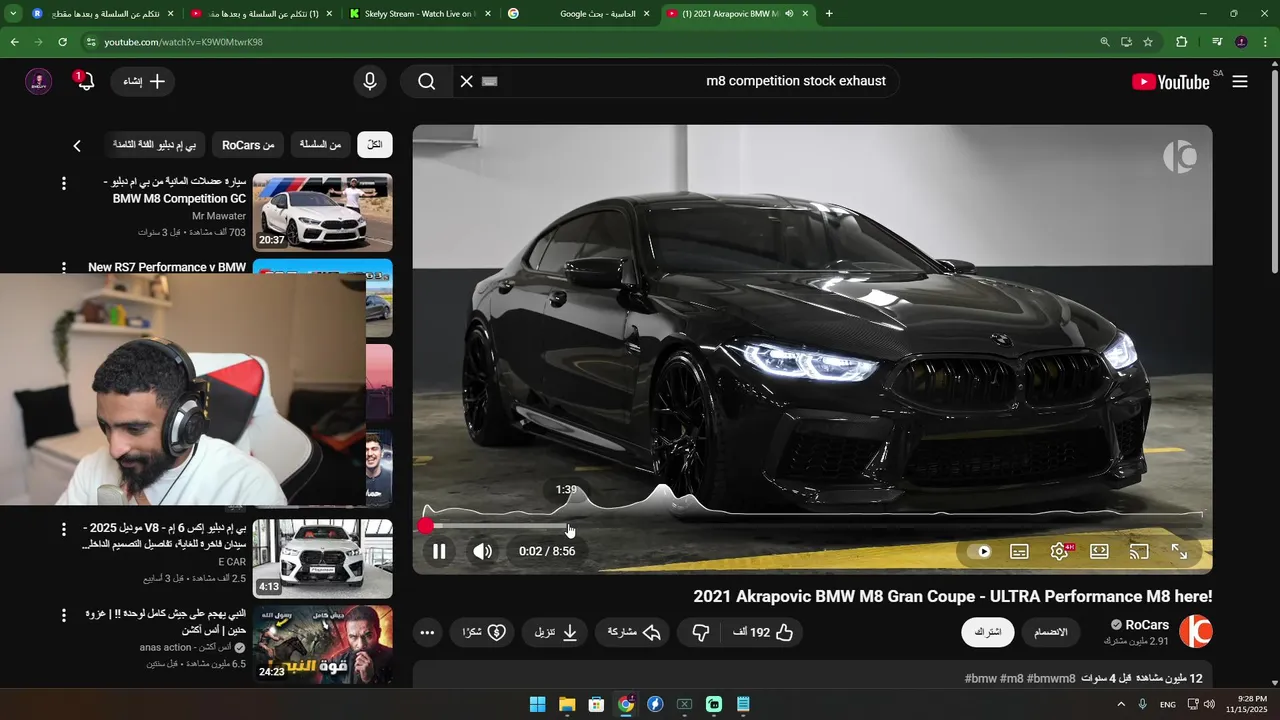The width and height of the screenshot is (1280, 720).
Task: Open the قوة النبي thumbnail with 24:23 duration
Action: pyautogui.click(x=323, y=644)
